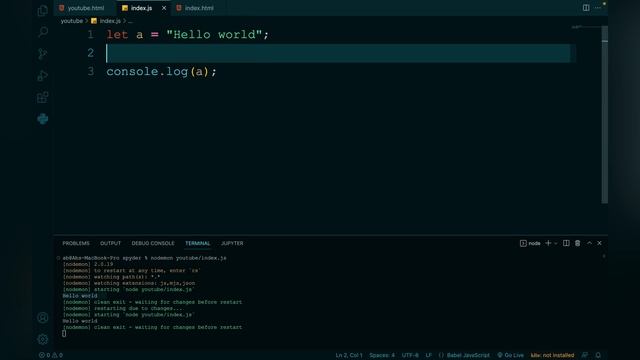This screenshot has height=360, width=640.
Task: Open the DEBUG CONSOLE panel tab
Action: pos(153,243)
